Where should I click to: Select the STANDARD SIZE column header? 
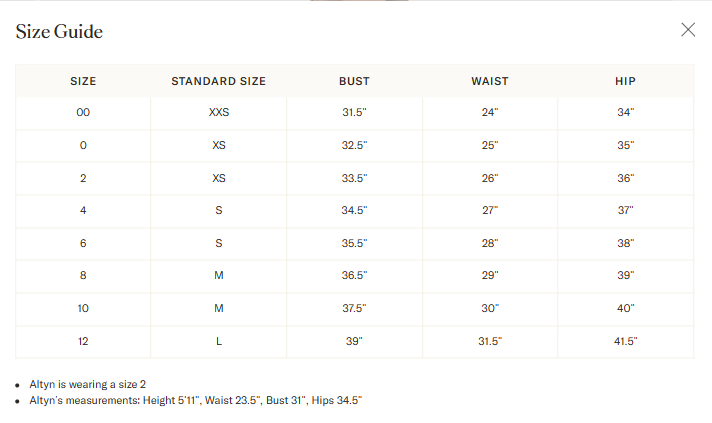[x=219, y=81]
